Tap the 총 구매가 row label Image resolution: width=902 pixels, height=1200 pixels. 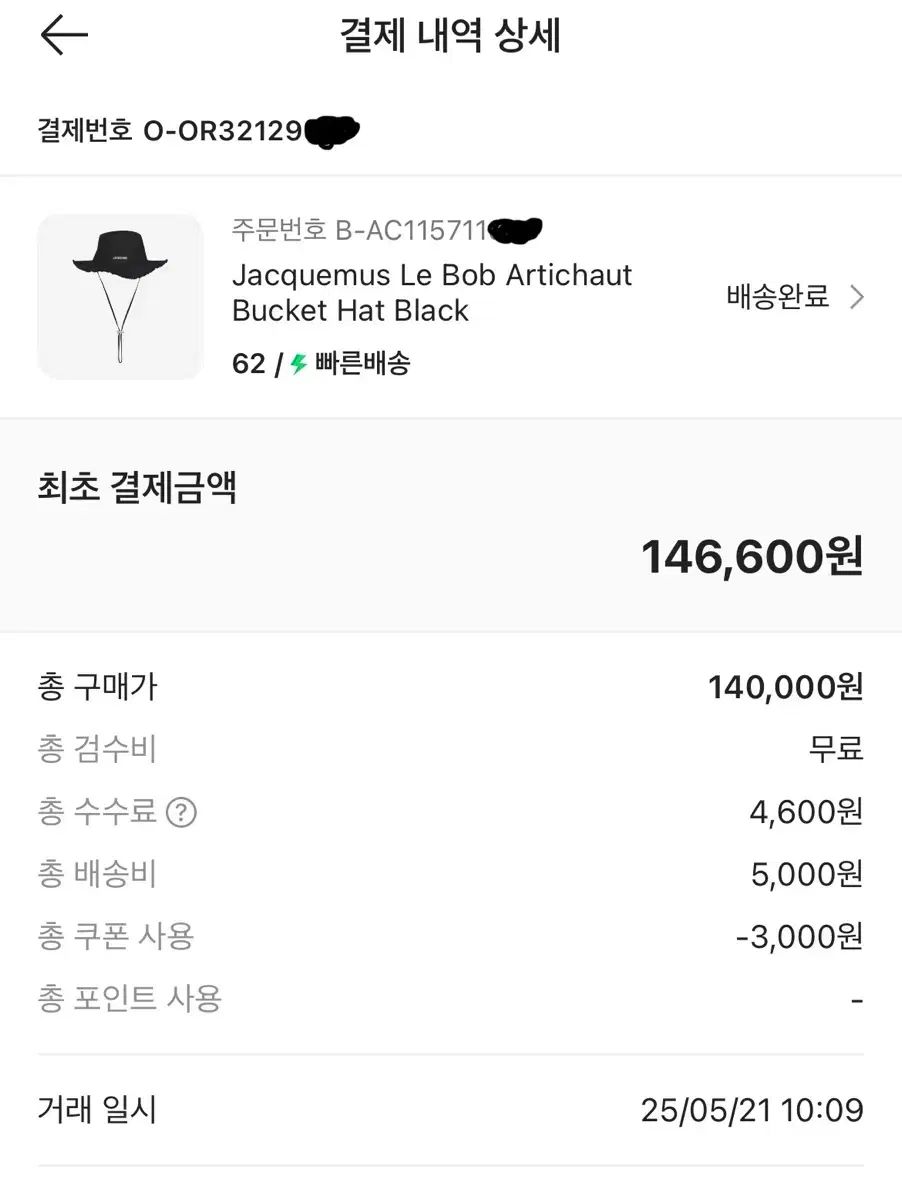point(97,687)
